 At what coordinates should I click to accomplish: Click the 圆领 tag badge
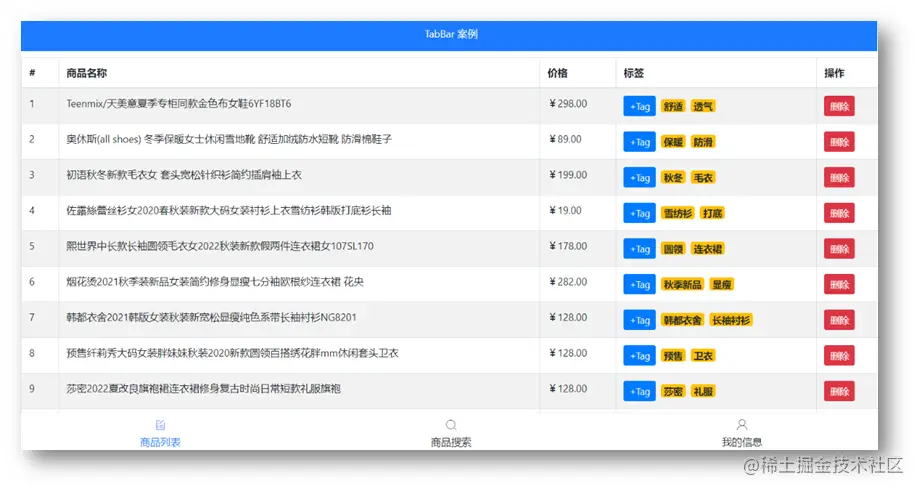click(x=673, y=249)
